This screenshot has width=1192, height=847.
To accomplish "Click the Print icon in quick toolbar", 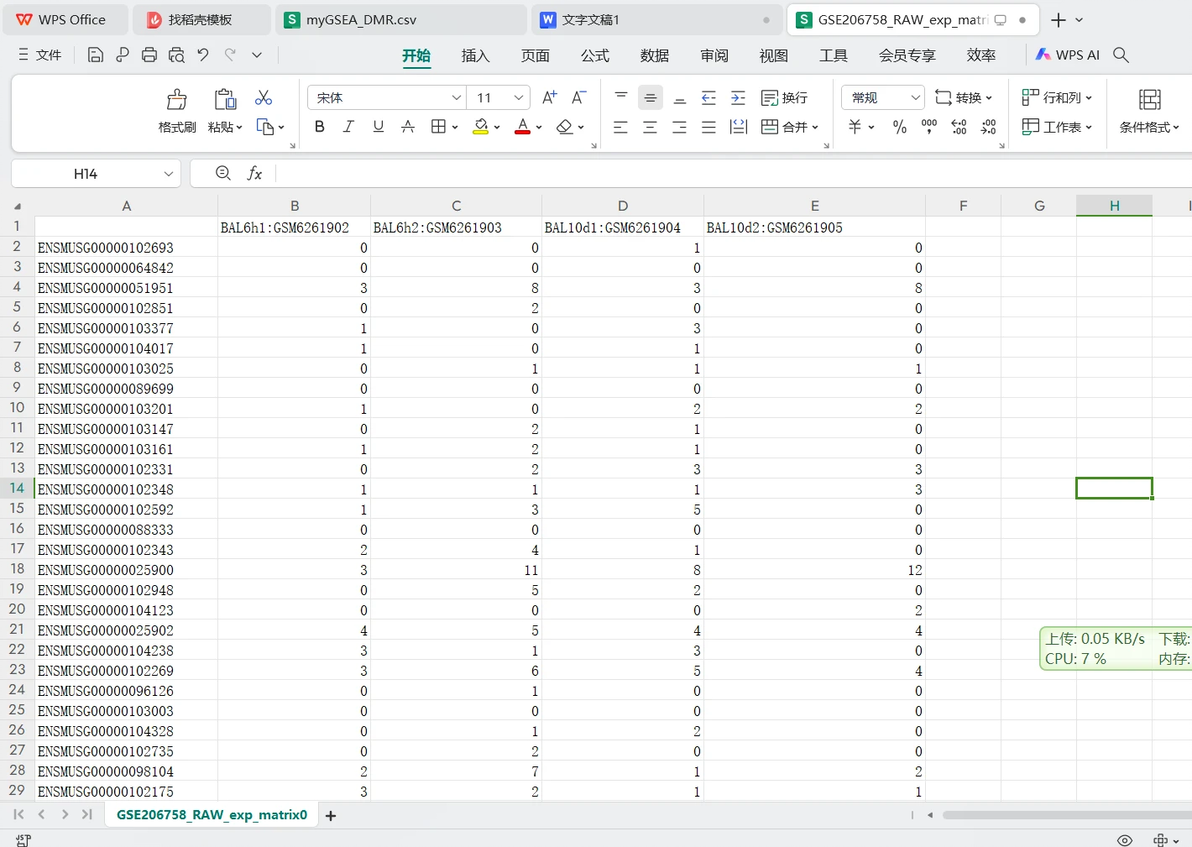I will click(x=150, y=55).
